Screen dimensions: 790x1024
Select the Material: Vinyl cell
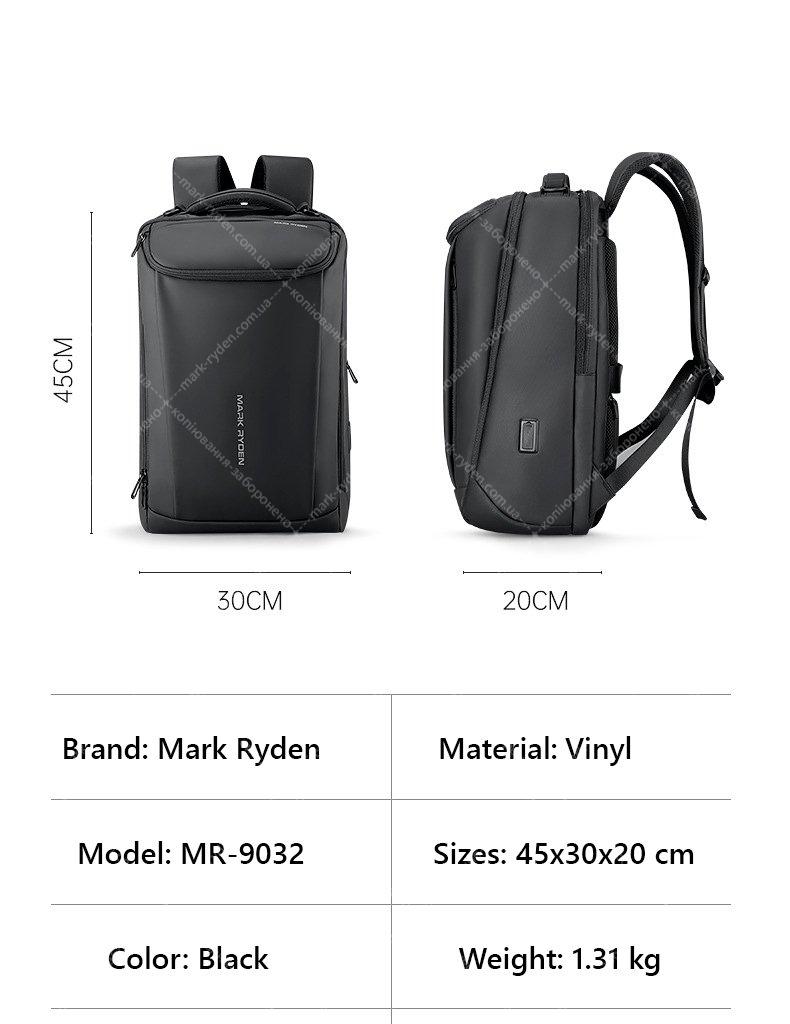coord(561,747)
